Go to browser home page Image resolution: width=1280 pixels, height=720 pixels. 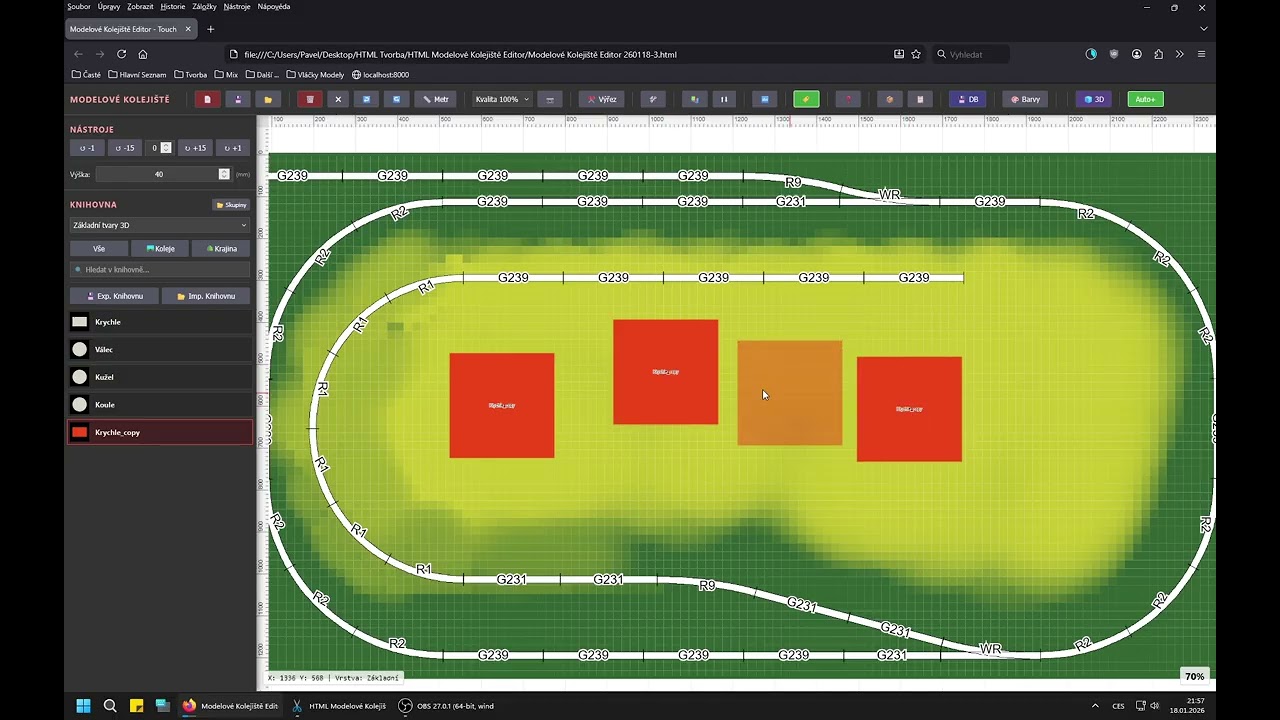tap(143, 54)
